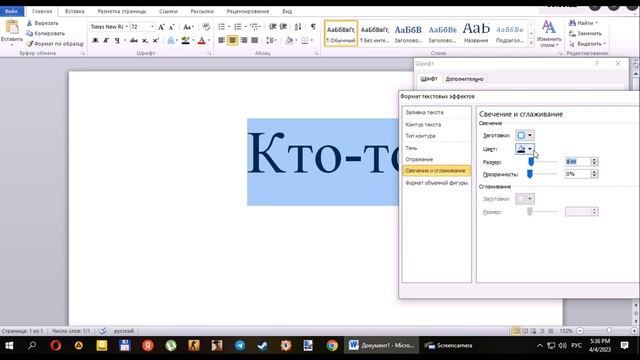Switch to the Вставка ribbon tab
Screen dimensions: 640x360
pos(75,11)
